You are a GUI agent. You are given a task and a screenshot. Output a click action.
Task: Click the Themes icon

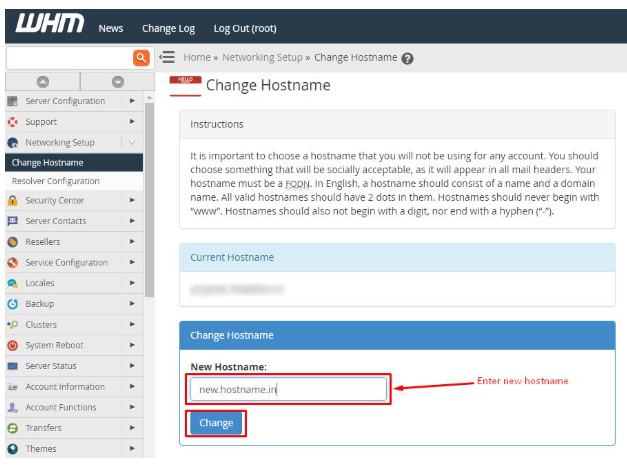click(12, 449)
